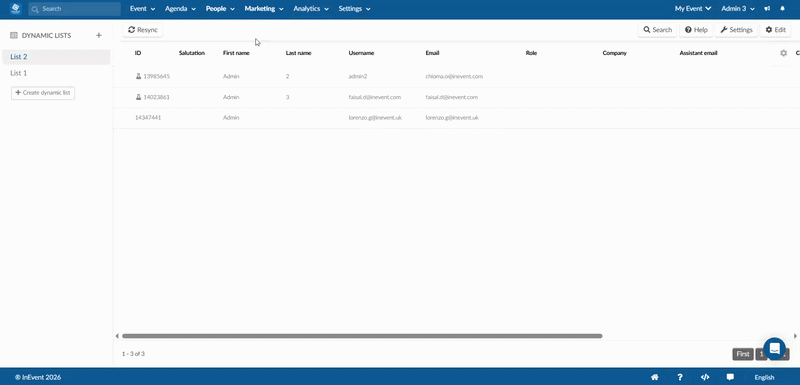800x385 pixels.
Task: Open the People dropdown menu
Action: tap(220, 9)
